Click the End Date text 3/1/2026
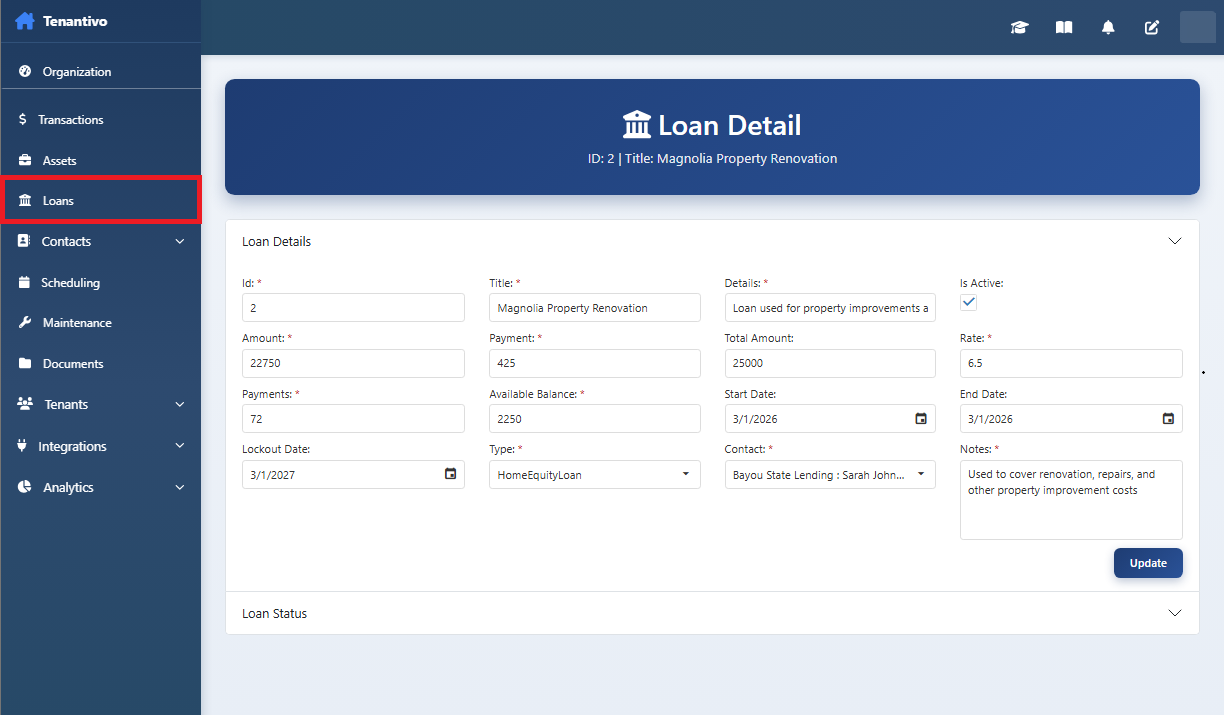 point(992,419)
